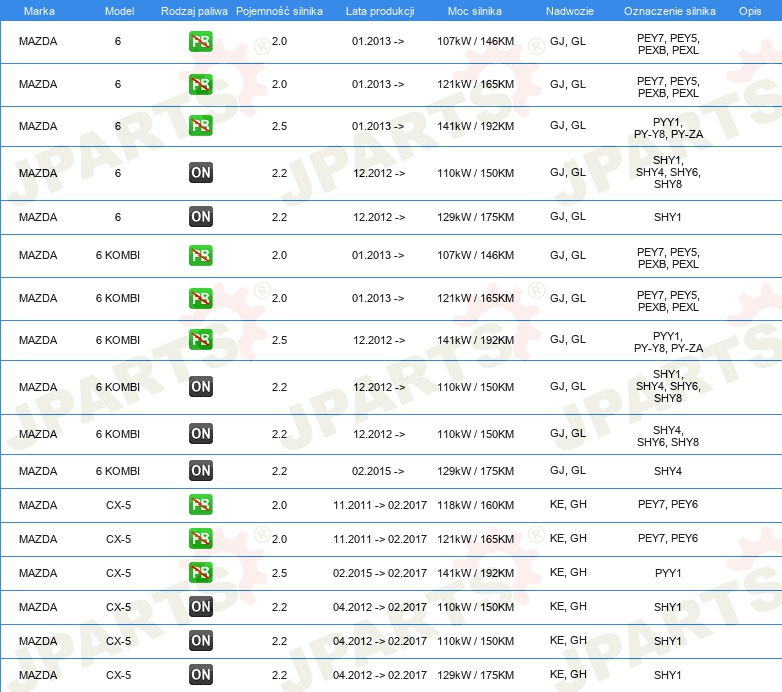The height and width of the screenshot is (692, 782).
Task: Click the PB icon for 6 KOMBI 2.5 141kW
Action: (x=200, y=340)
